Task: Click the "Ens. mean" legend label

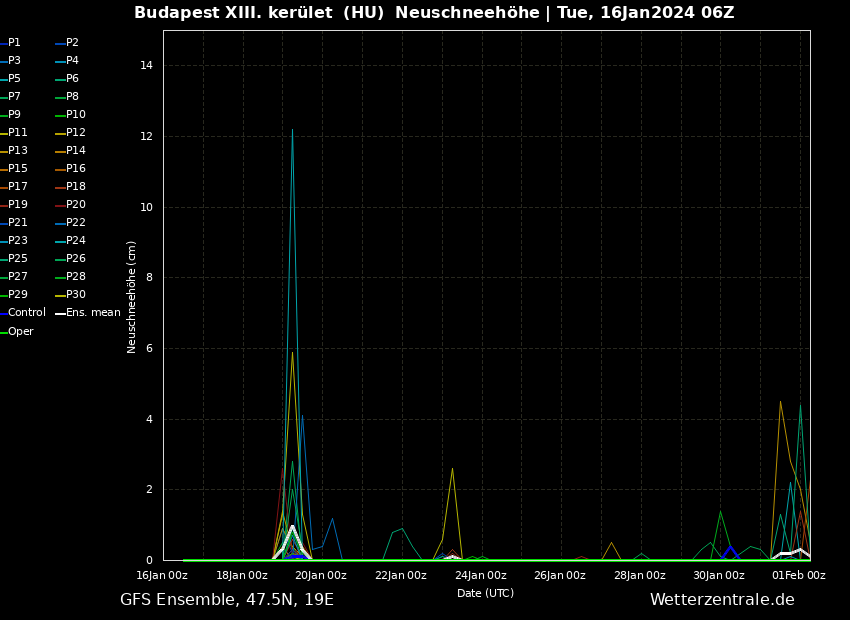Action: point(93,313)
